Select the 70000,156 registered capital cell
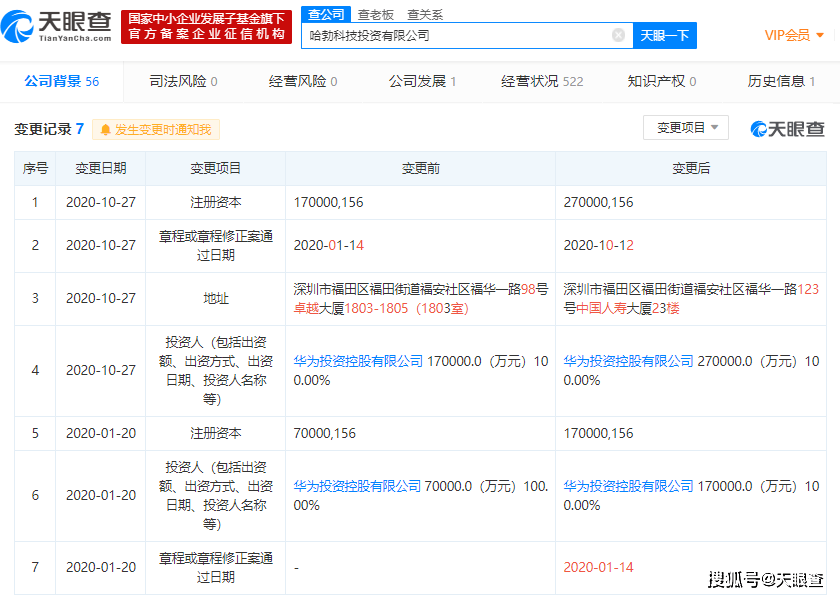This screenshot has height=597, width=840. click(421, 434)
